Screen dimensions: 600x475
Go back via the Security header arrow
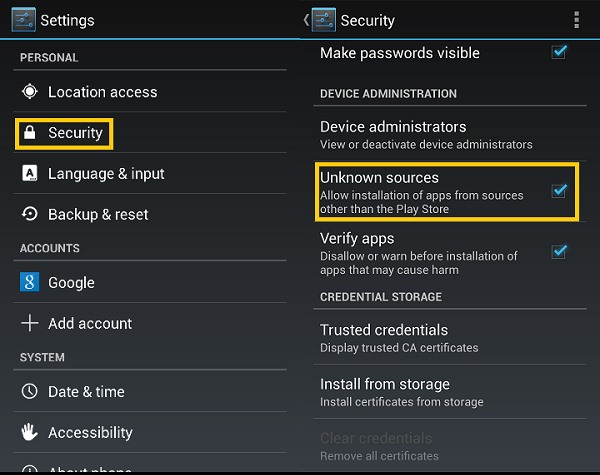pyautogui.click(x=306, y=20)
